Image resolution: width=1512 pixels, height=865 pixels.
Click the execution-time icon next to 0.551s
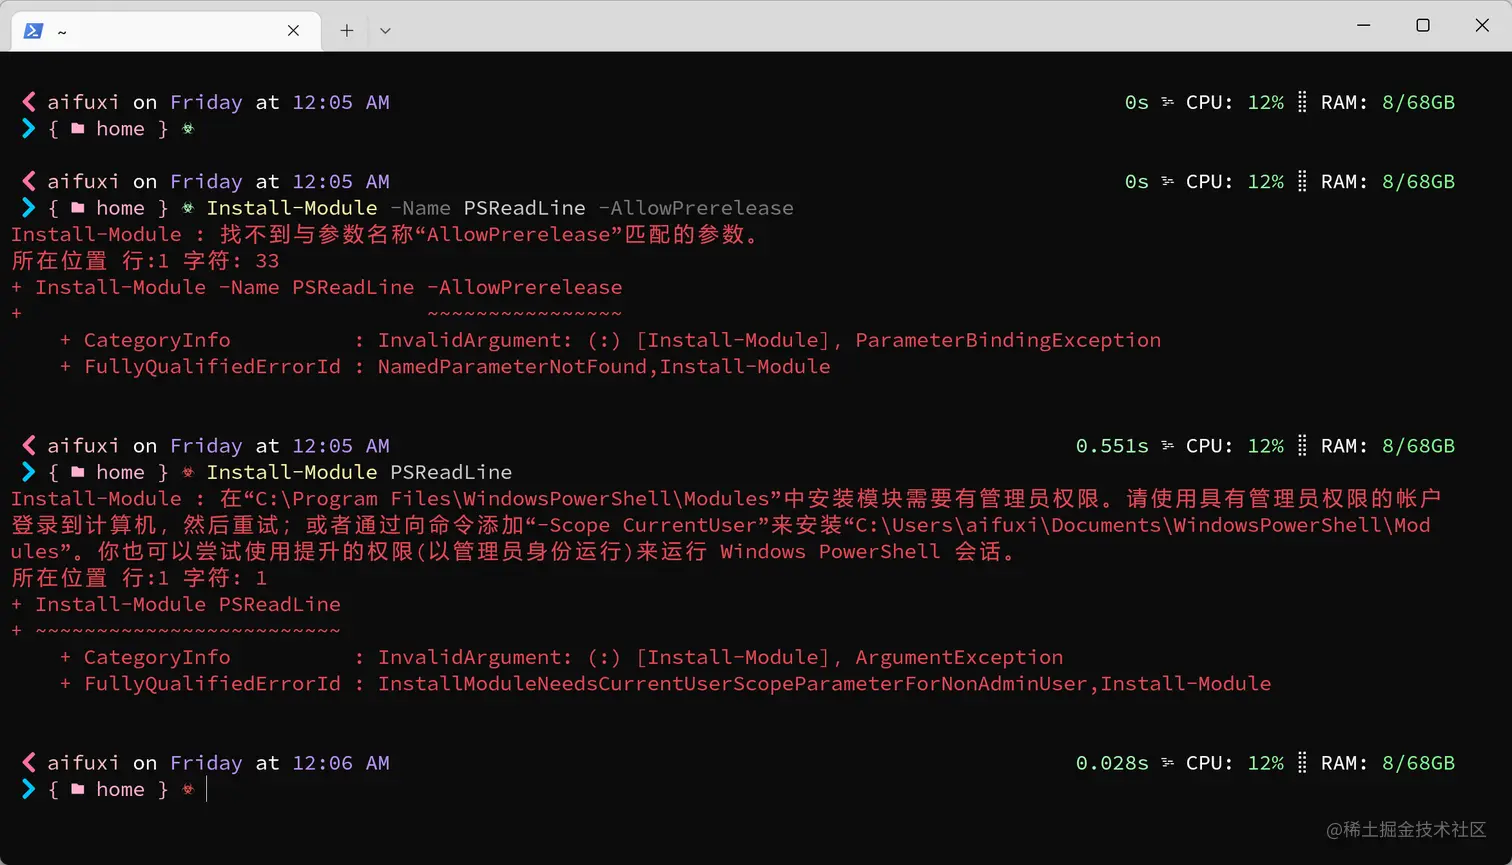pos(1168,445)
